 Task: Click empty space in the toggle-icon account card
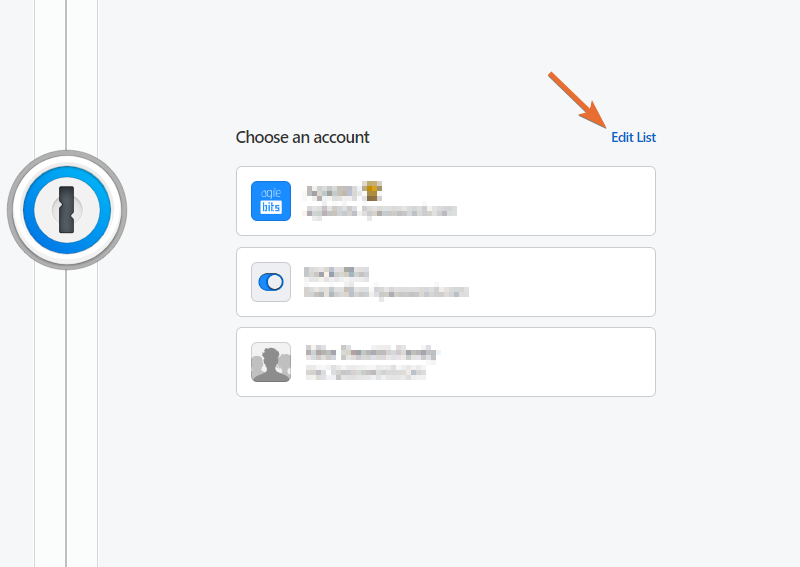560,282
